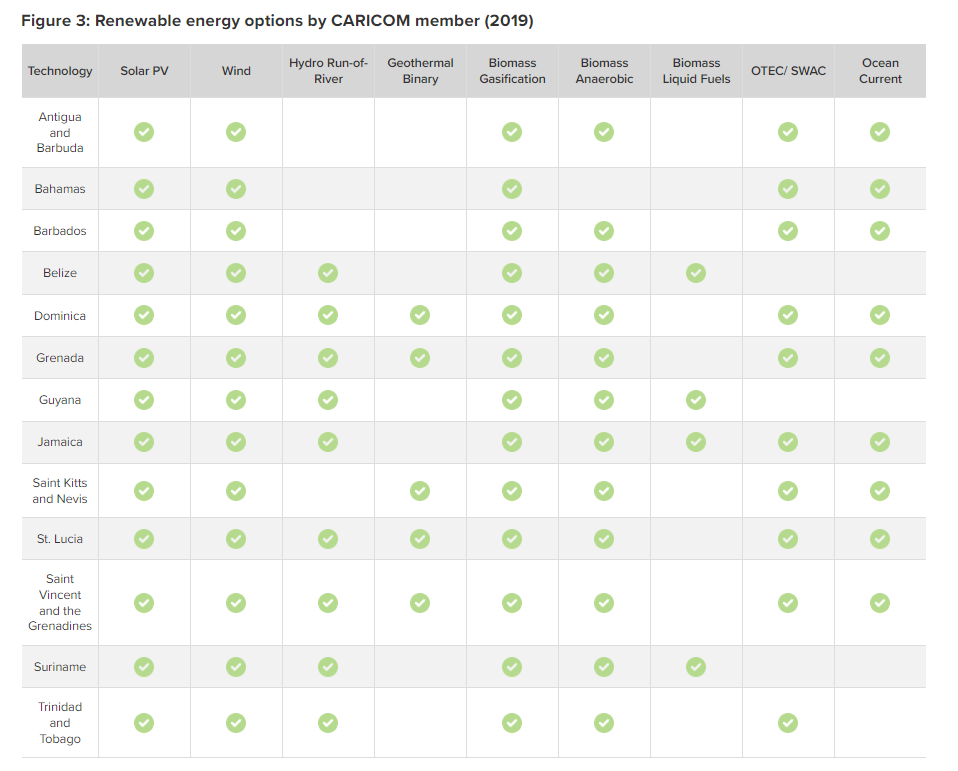Click the 'Biomass Gasification' column header
Screen dimensions: 958x771
pyautogui.click(x=512, y=71)
